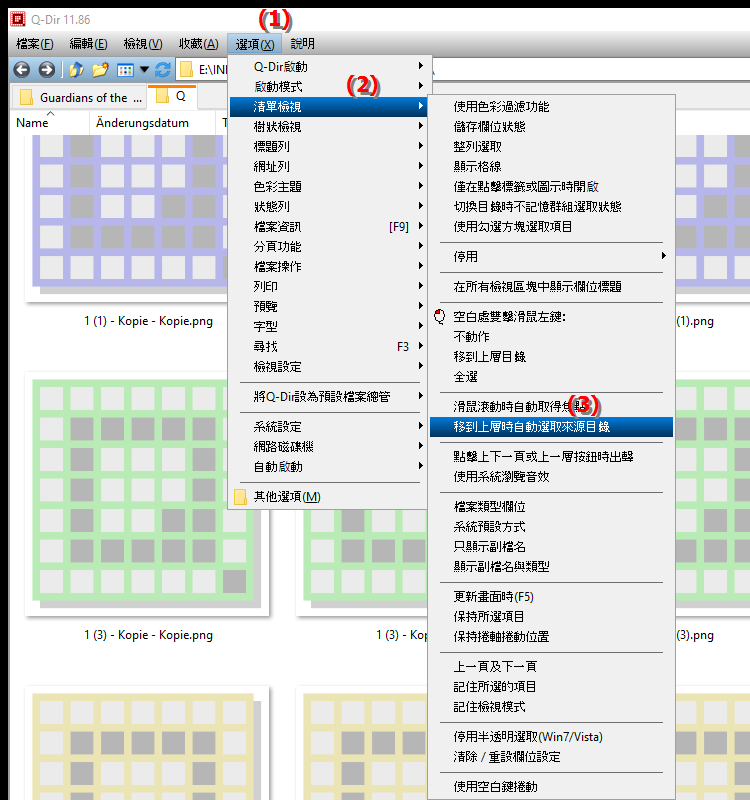Toggle 顯示格線 option
This screenshot has width=750, height=800.
click(x=551, y=167)
